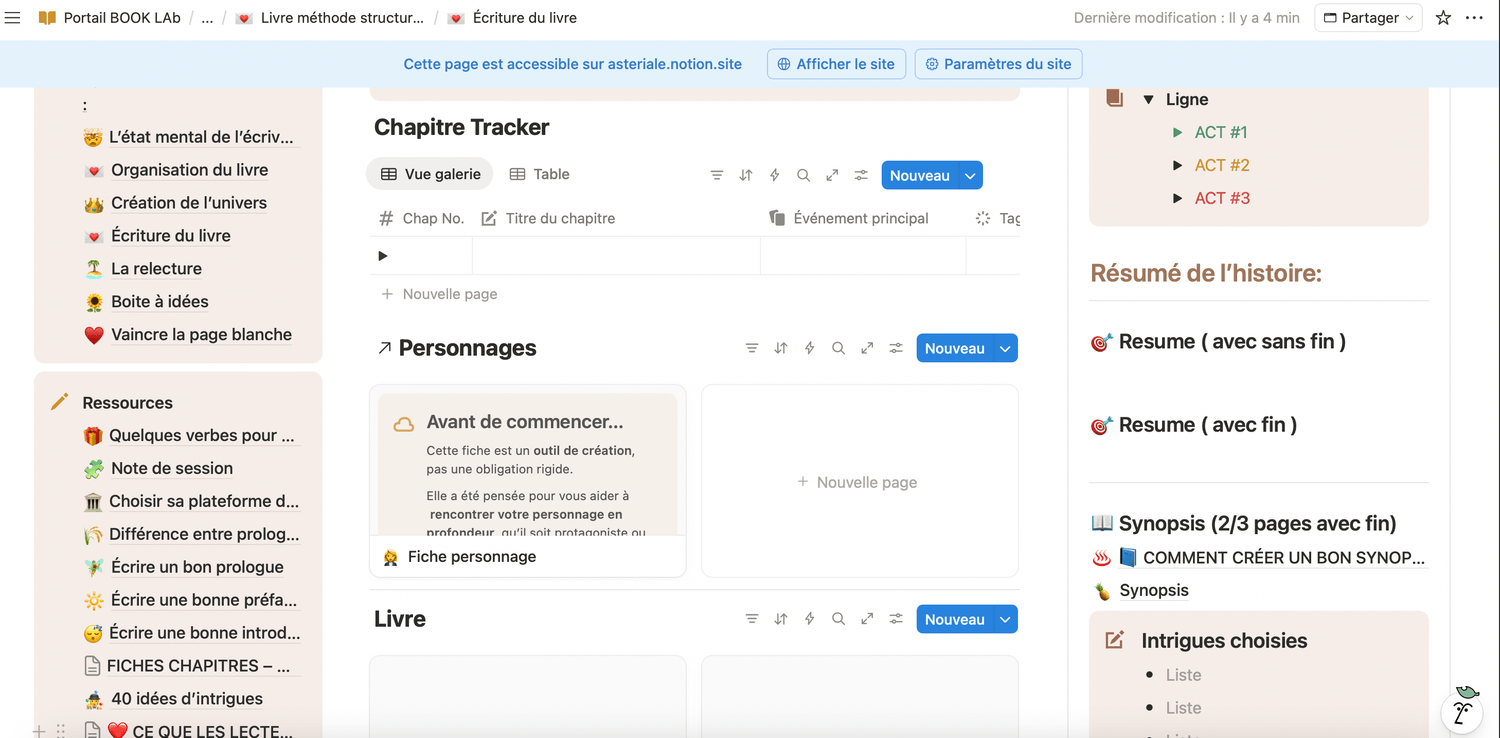Expand the empty Chapitre Tracker row
This screenshot has height=738, width=1500.
[x=383, y=256]
